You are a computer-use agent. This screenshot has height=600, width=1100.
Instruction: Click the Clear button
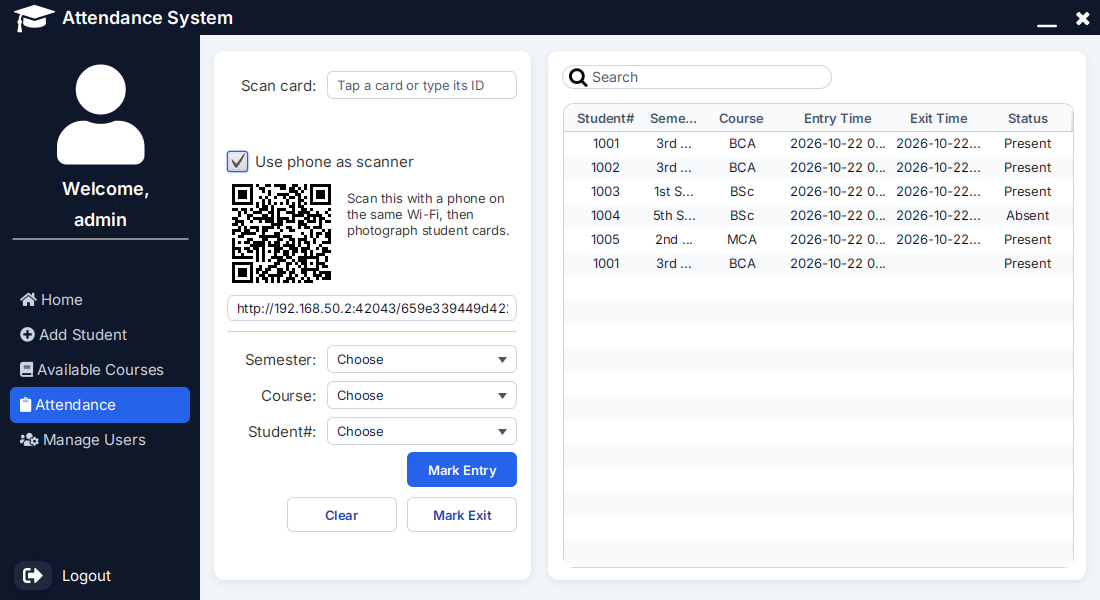tap(342, 514)
